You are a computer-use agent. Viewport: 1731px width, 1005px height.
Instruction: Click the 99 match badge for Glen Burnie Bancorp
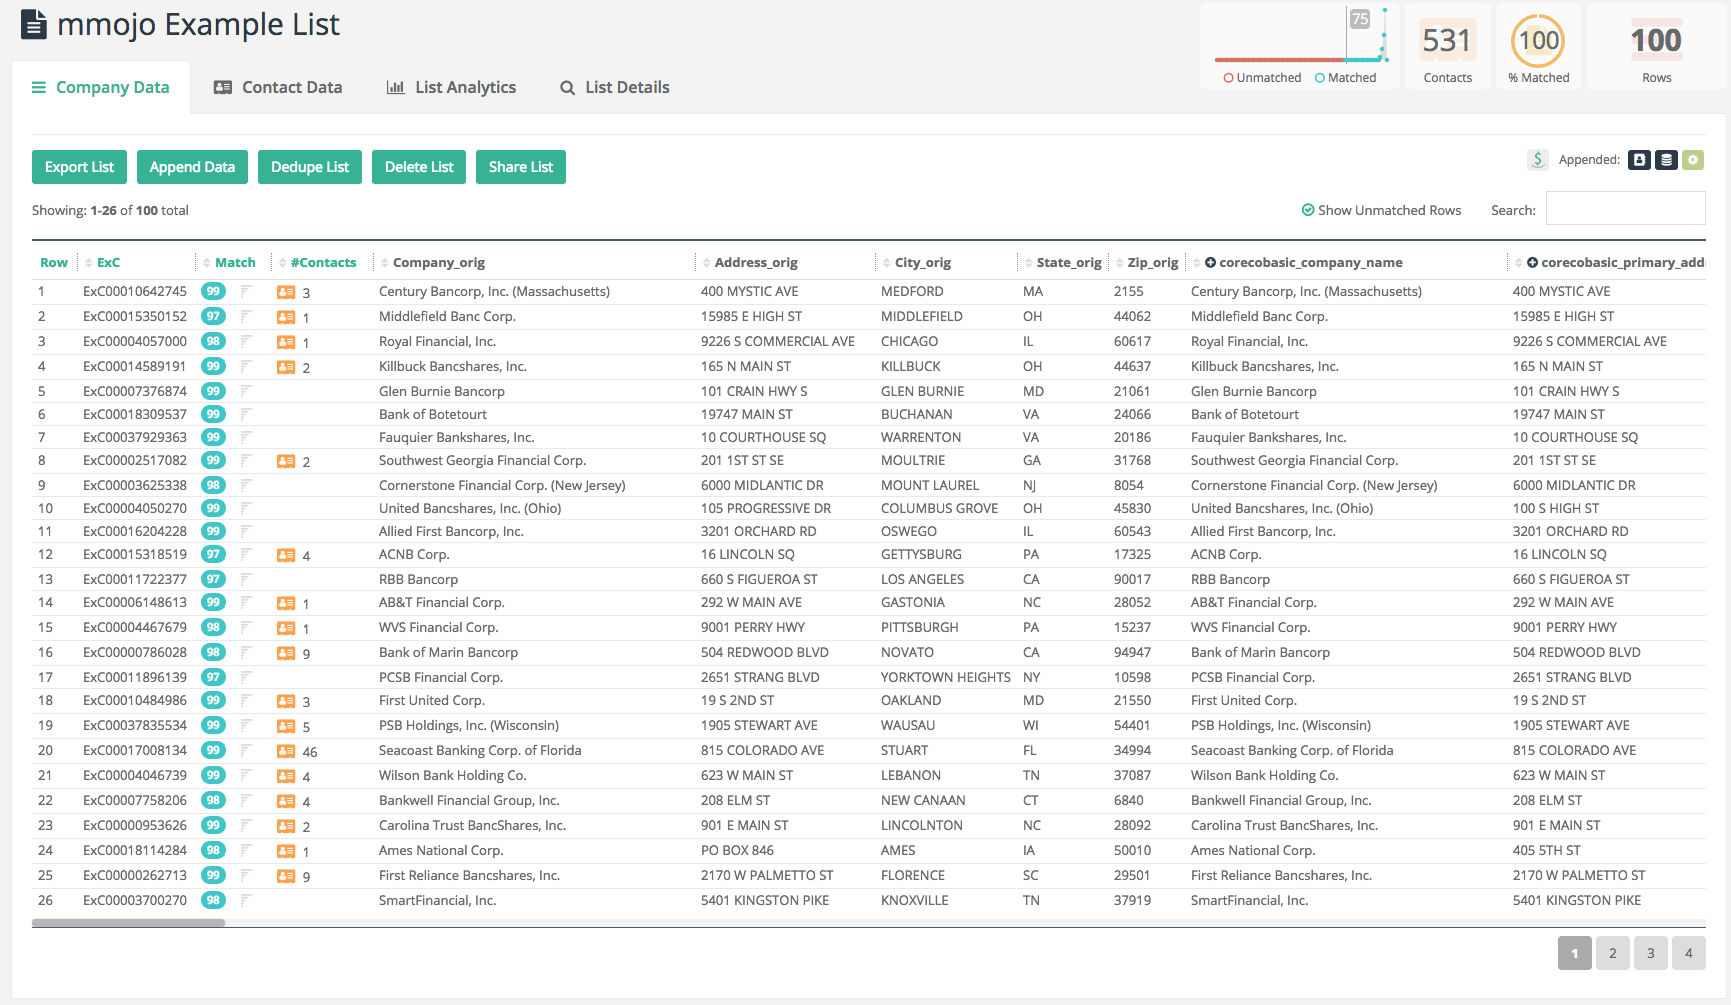[213, 391]
